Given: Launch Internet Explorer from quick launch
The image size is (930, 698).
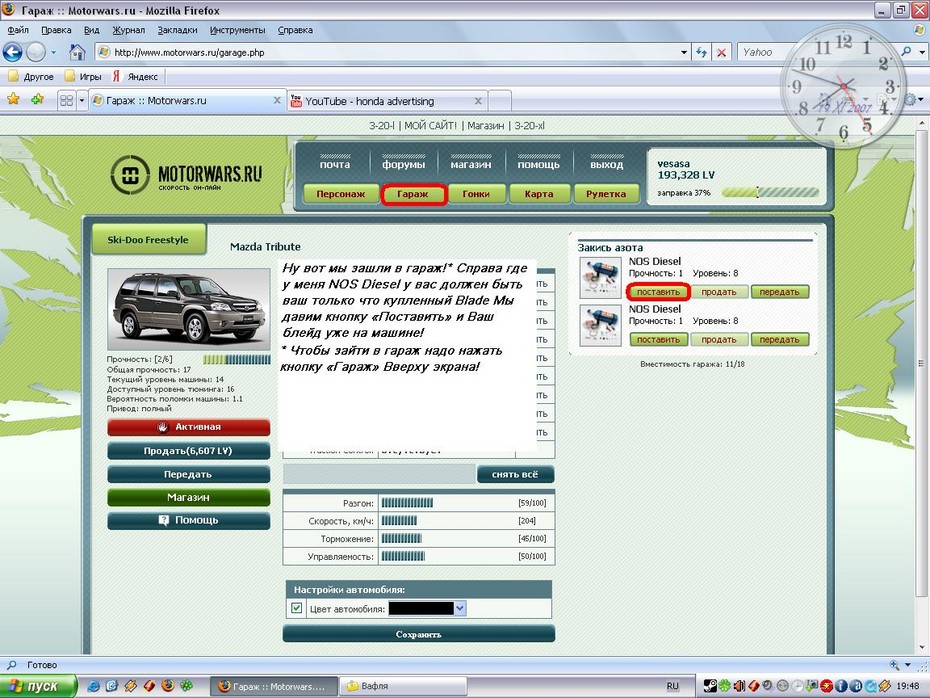Looking at the screenshot, I should pos(93,686).
